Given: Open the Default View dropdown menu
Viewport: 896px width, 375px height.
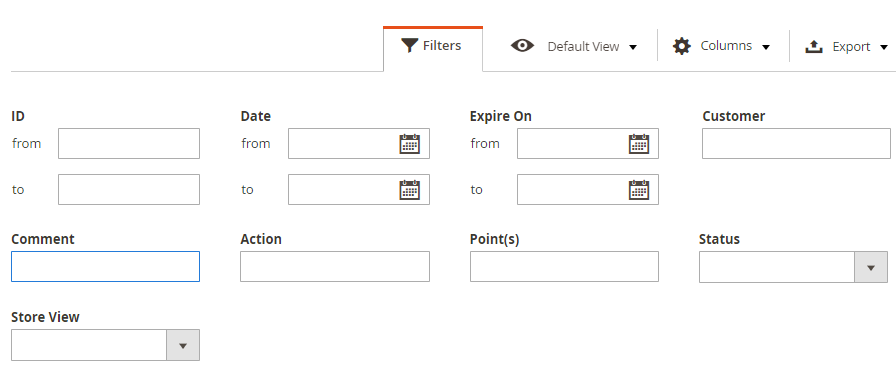Looking at the screenshot, I should [633, 47].
